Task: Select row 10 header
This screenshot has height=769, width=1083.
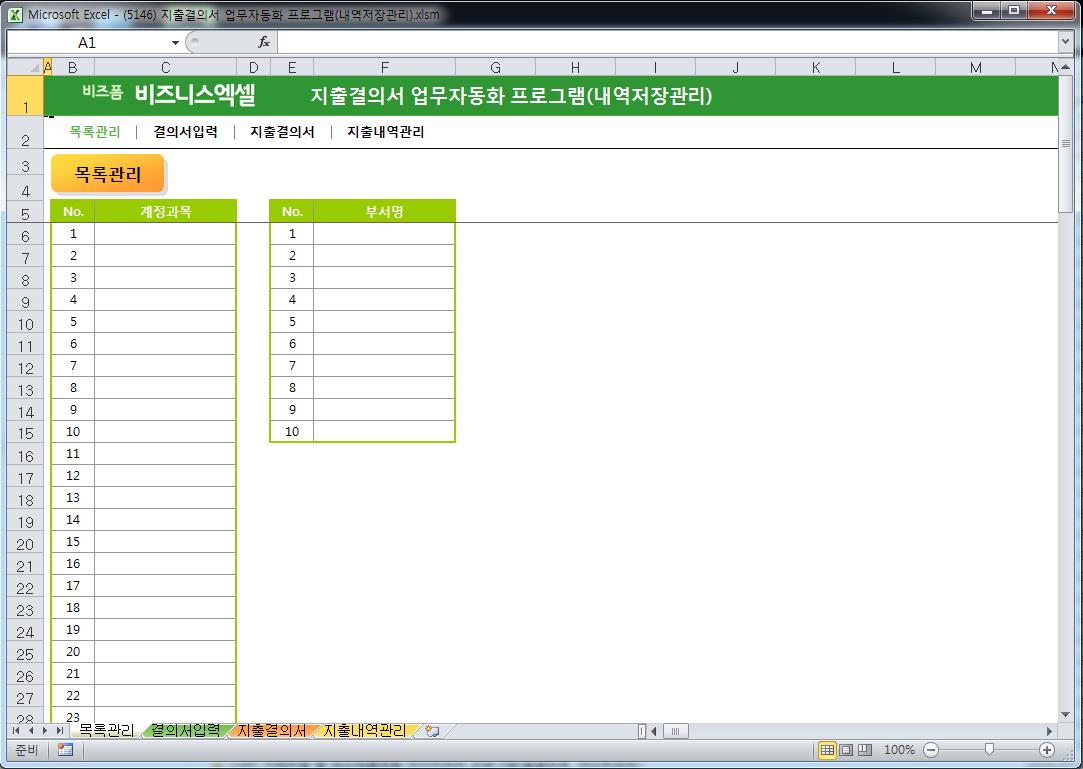Action: click(26, 324)
